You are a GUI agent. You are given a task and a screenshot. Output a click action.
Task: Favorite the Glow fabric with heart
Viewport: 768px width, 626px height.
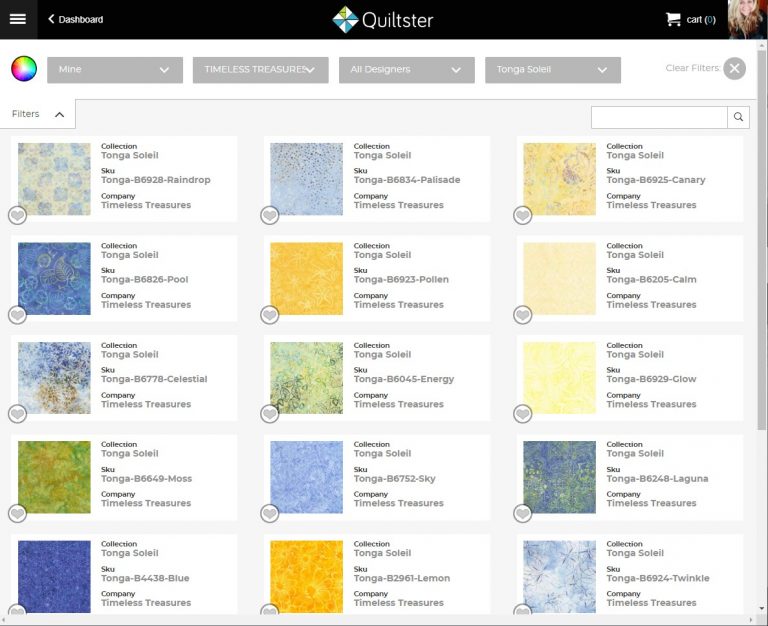click(x=523, y=414)
